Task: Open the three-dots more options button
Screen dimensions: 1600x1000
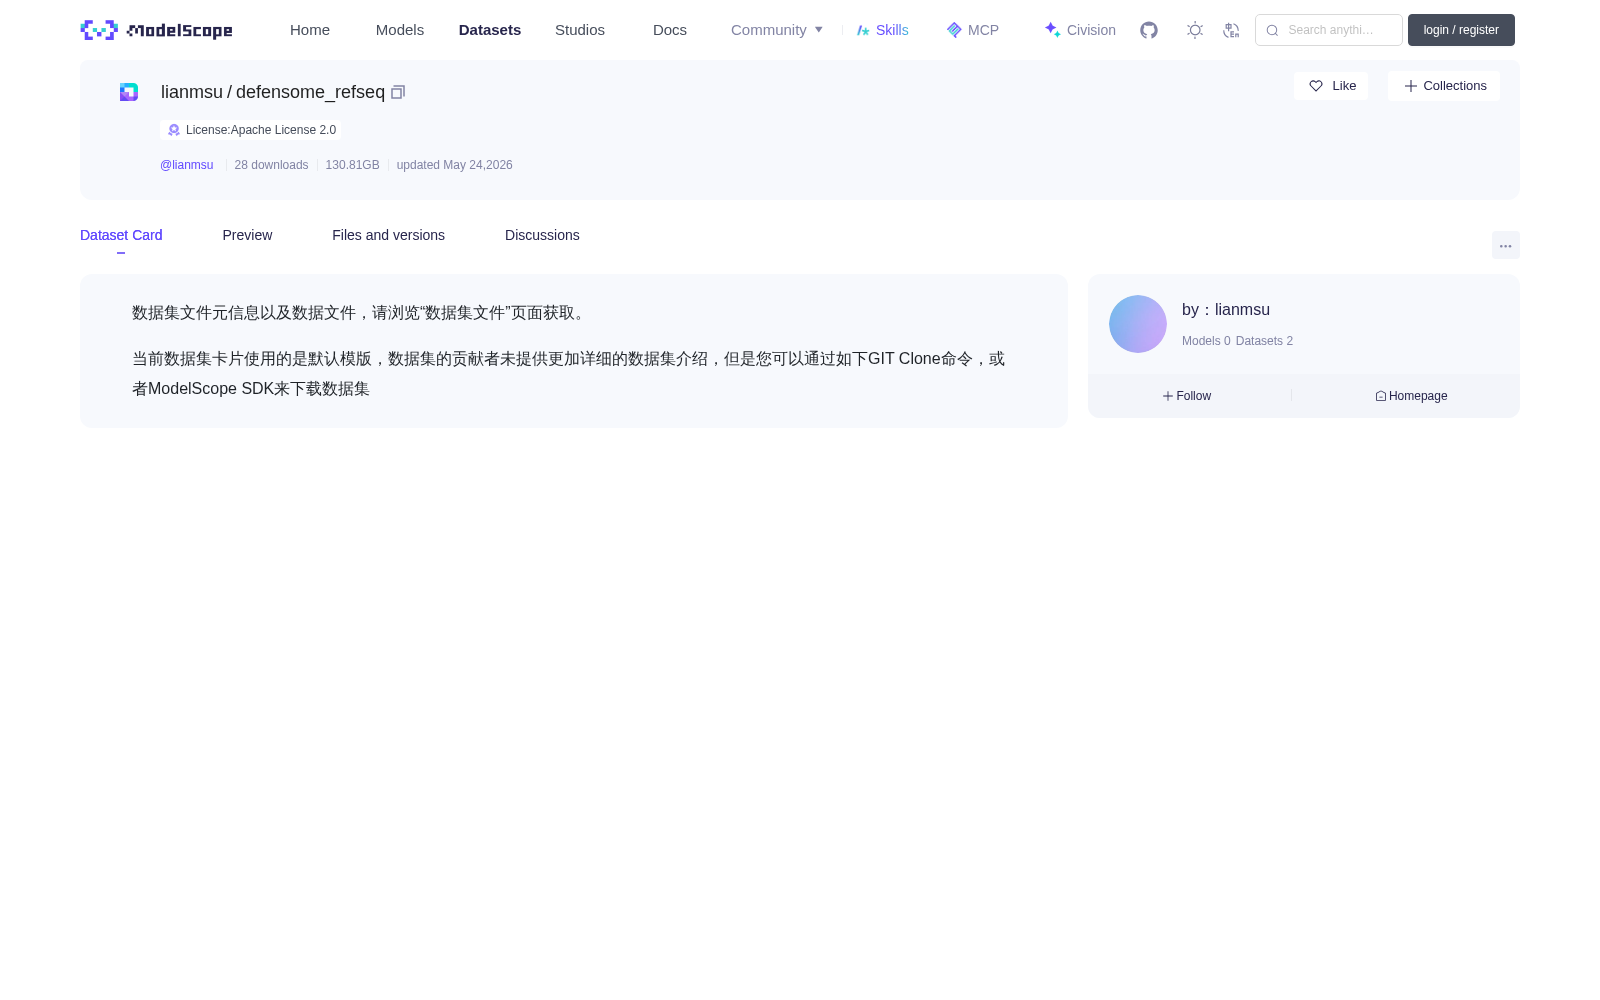Action: [x=1506, y=245]
